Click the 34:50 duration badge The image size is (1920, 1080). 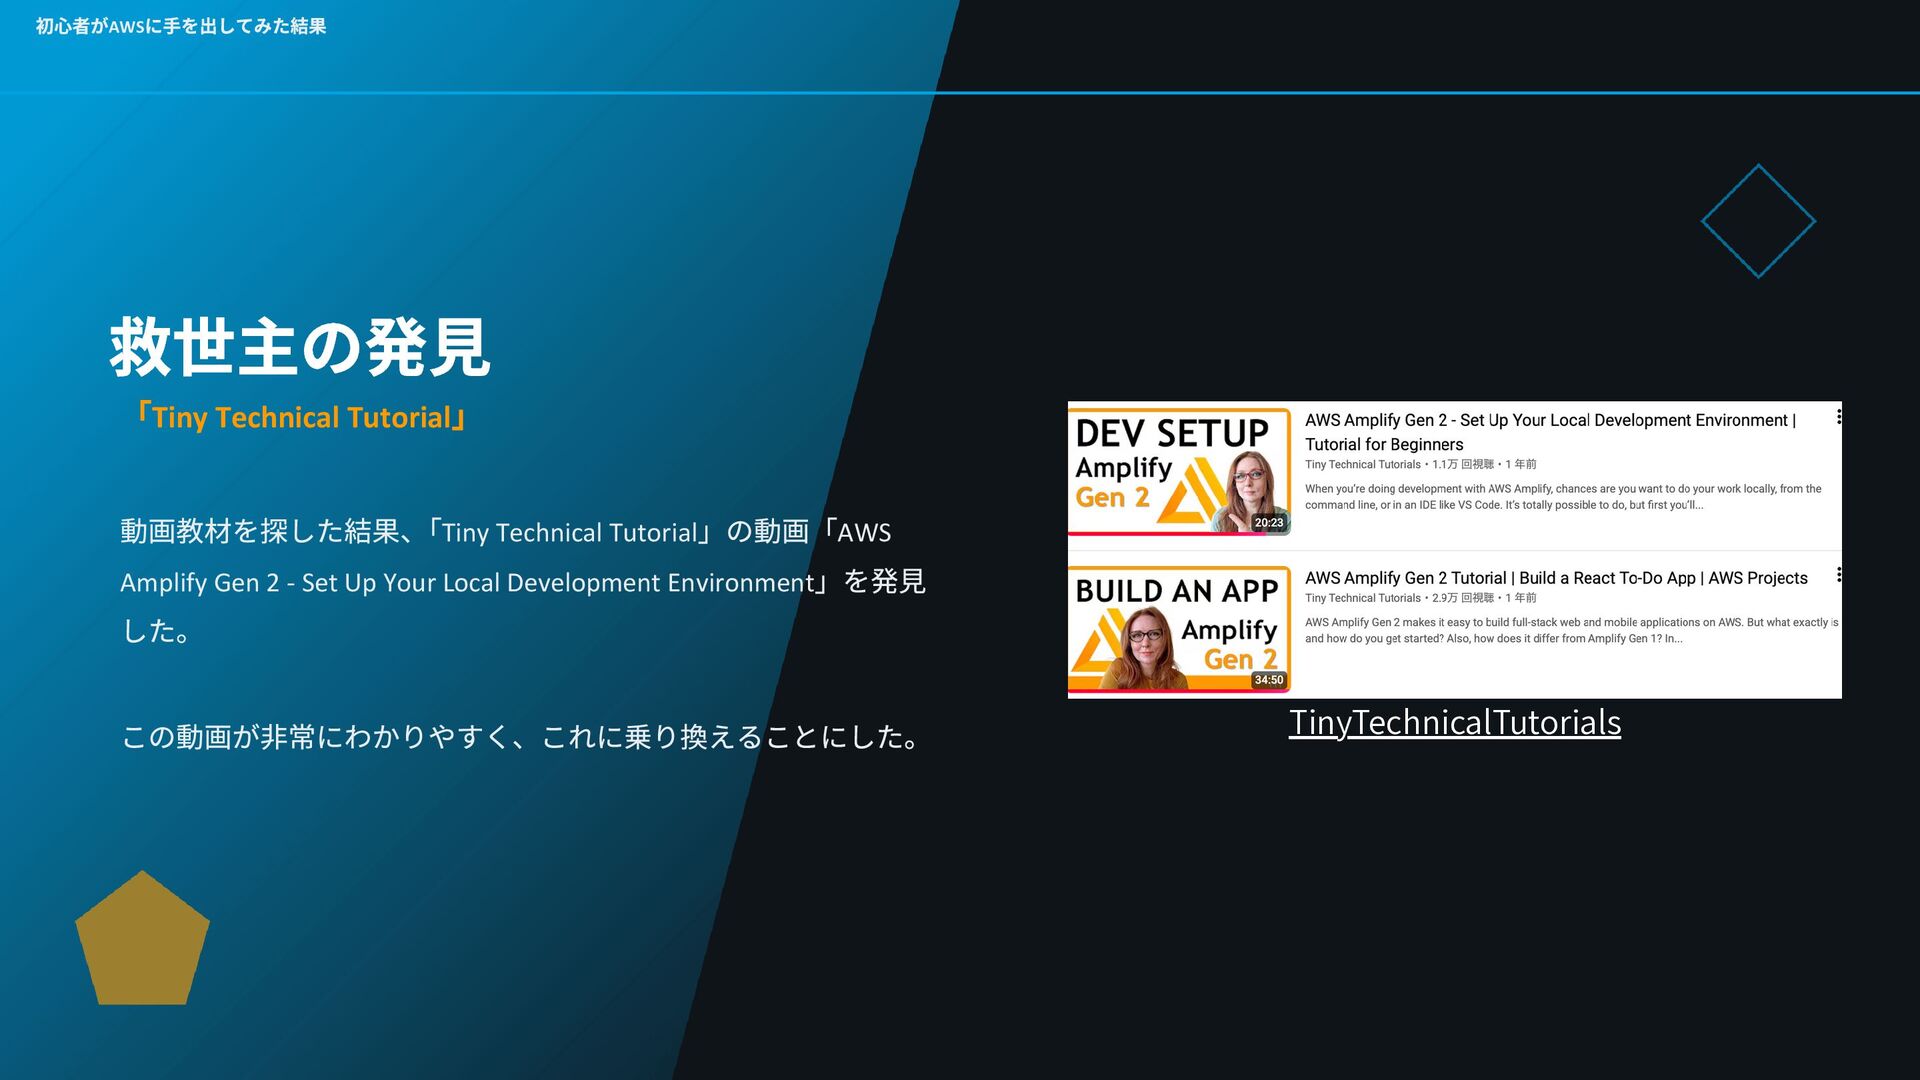(1268, 680)
